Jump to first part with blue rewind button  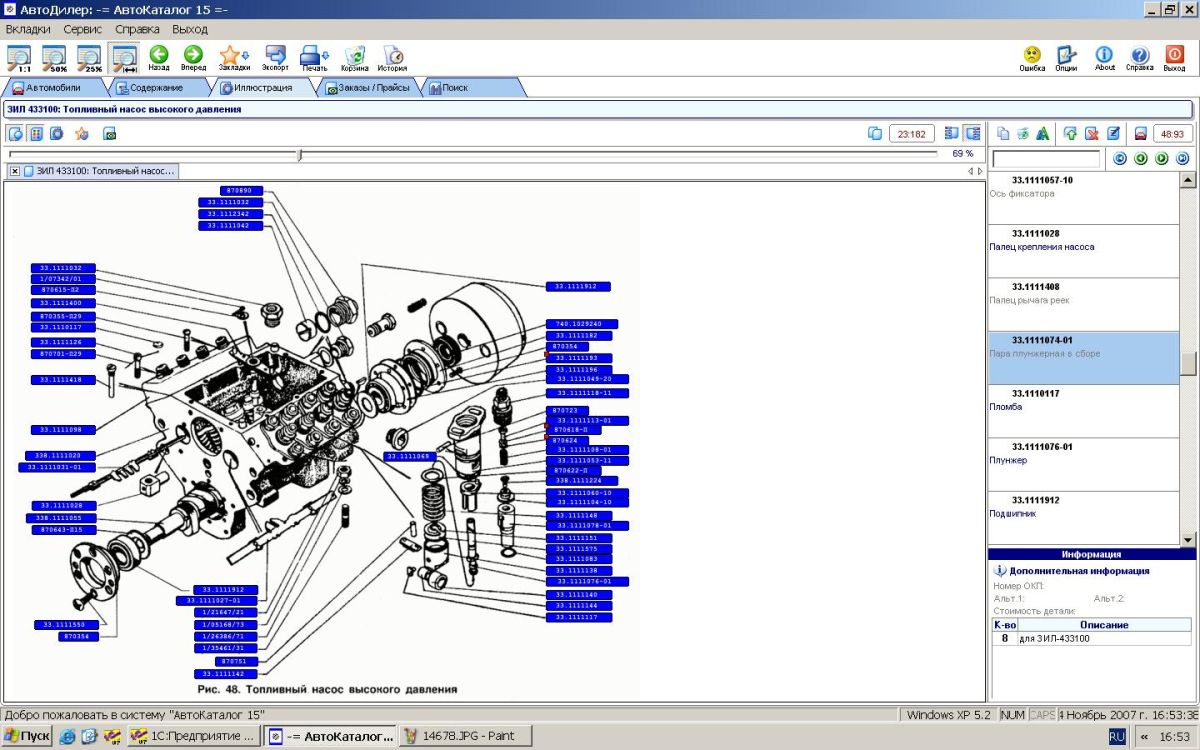pos(1120,159)
